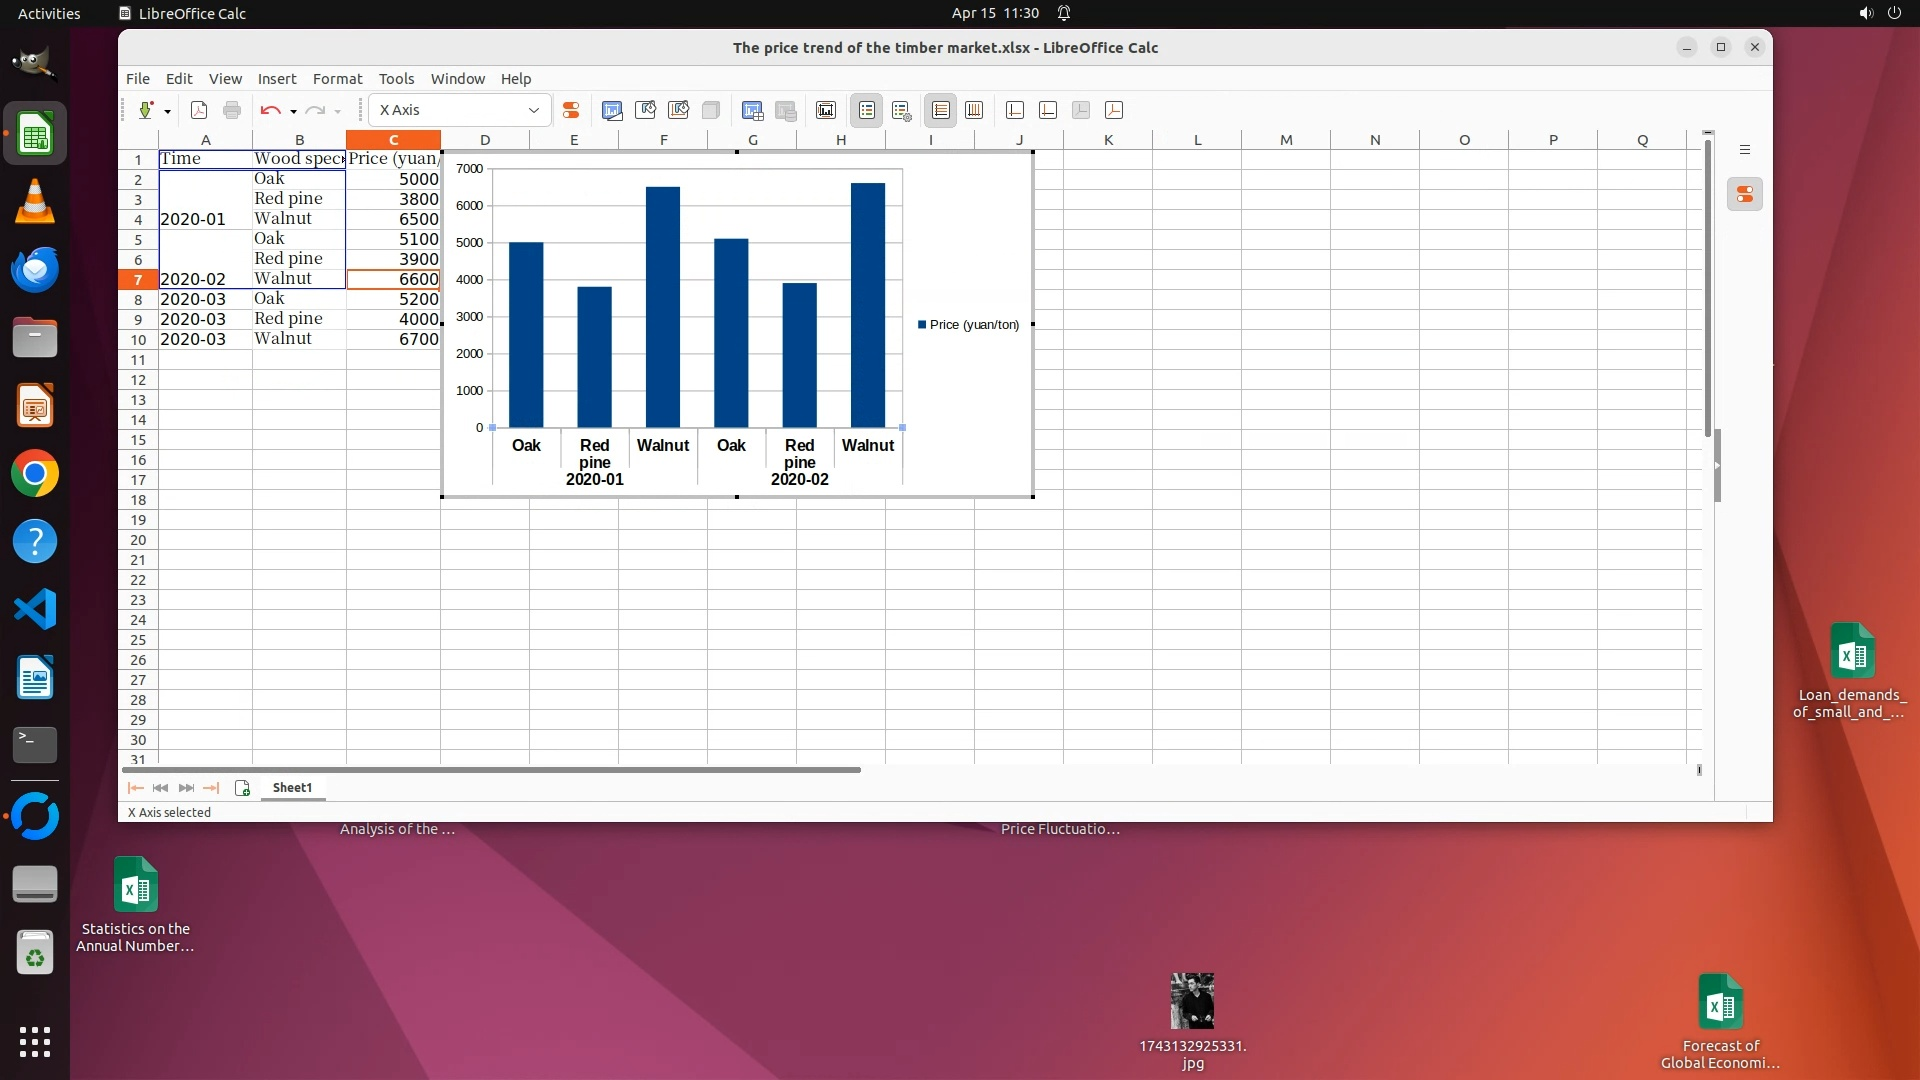Open the sidebar Properties deck icon
The height and width of the screenshot is (1080, 1920).
coord(1745,195)
